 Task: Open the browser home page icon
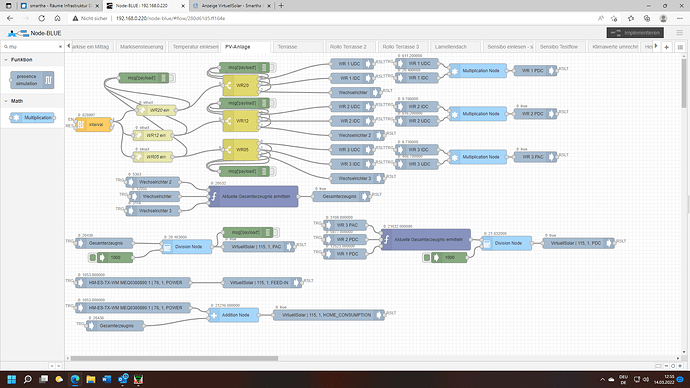[x=57, y=18]
